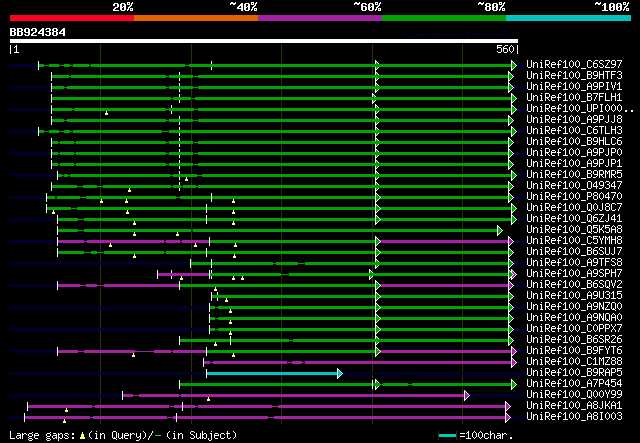Click the UniRef100_A9PJP0 label
The height and width of the screenshot is (443, 640).
574,153
